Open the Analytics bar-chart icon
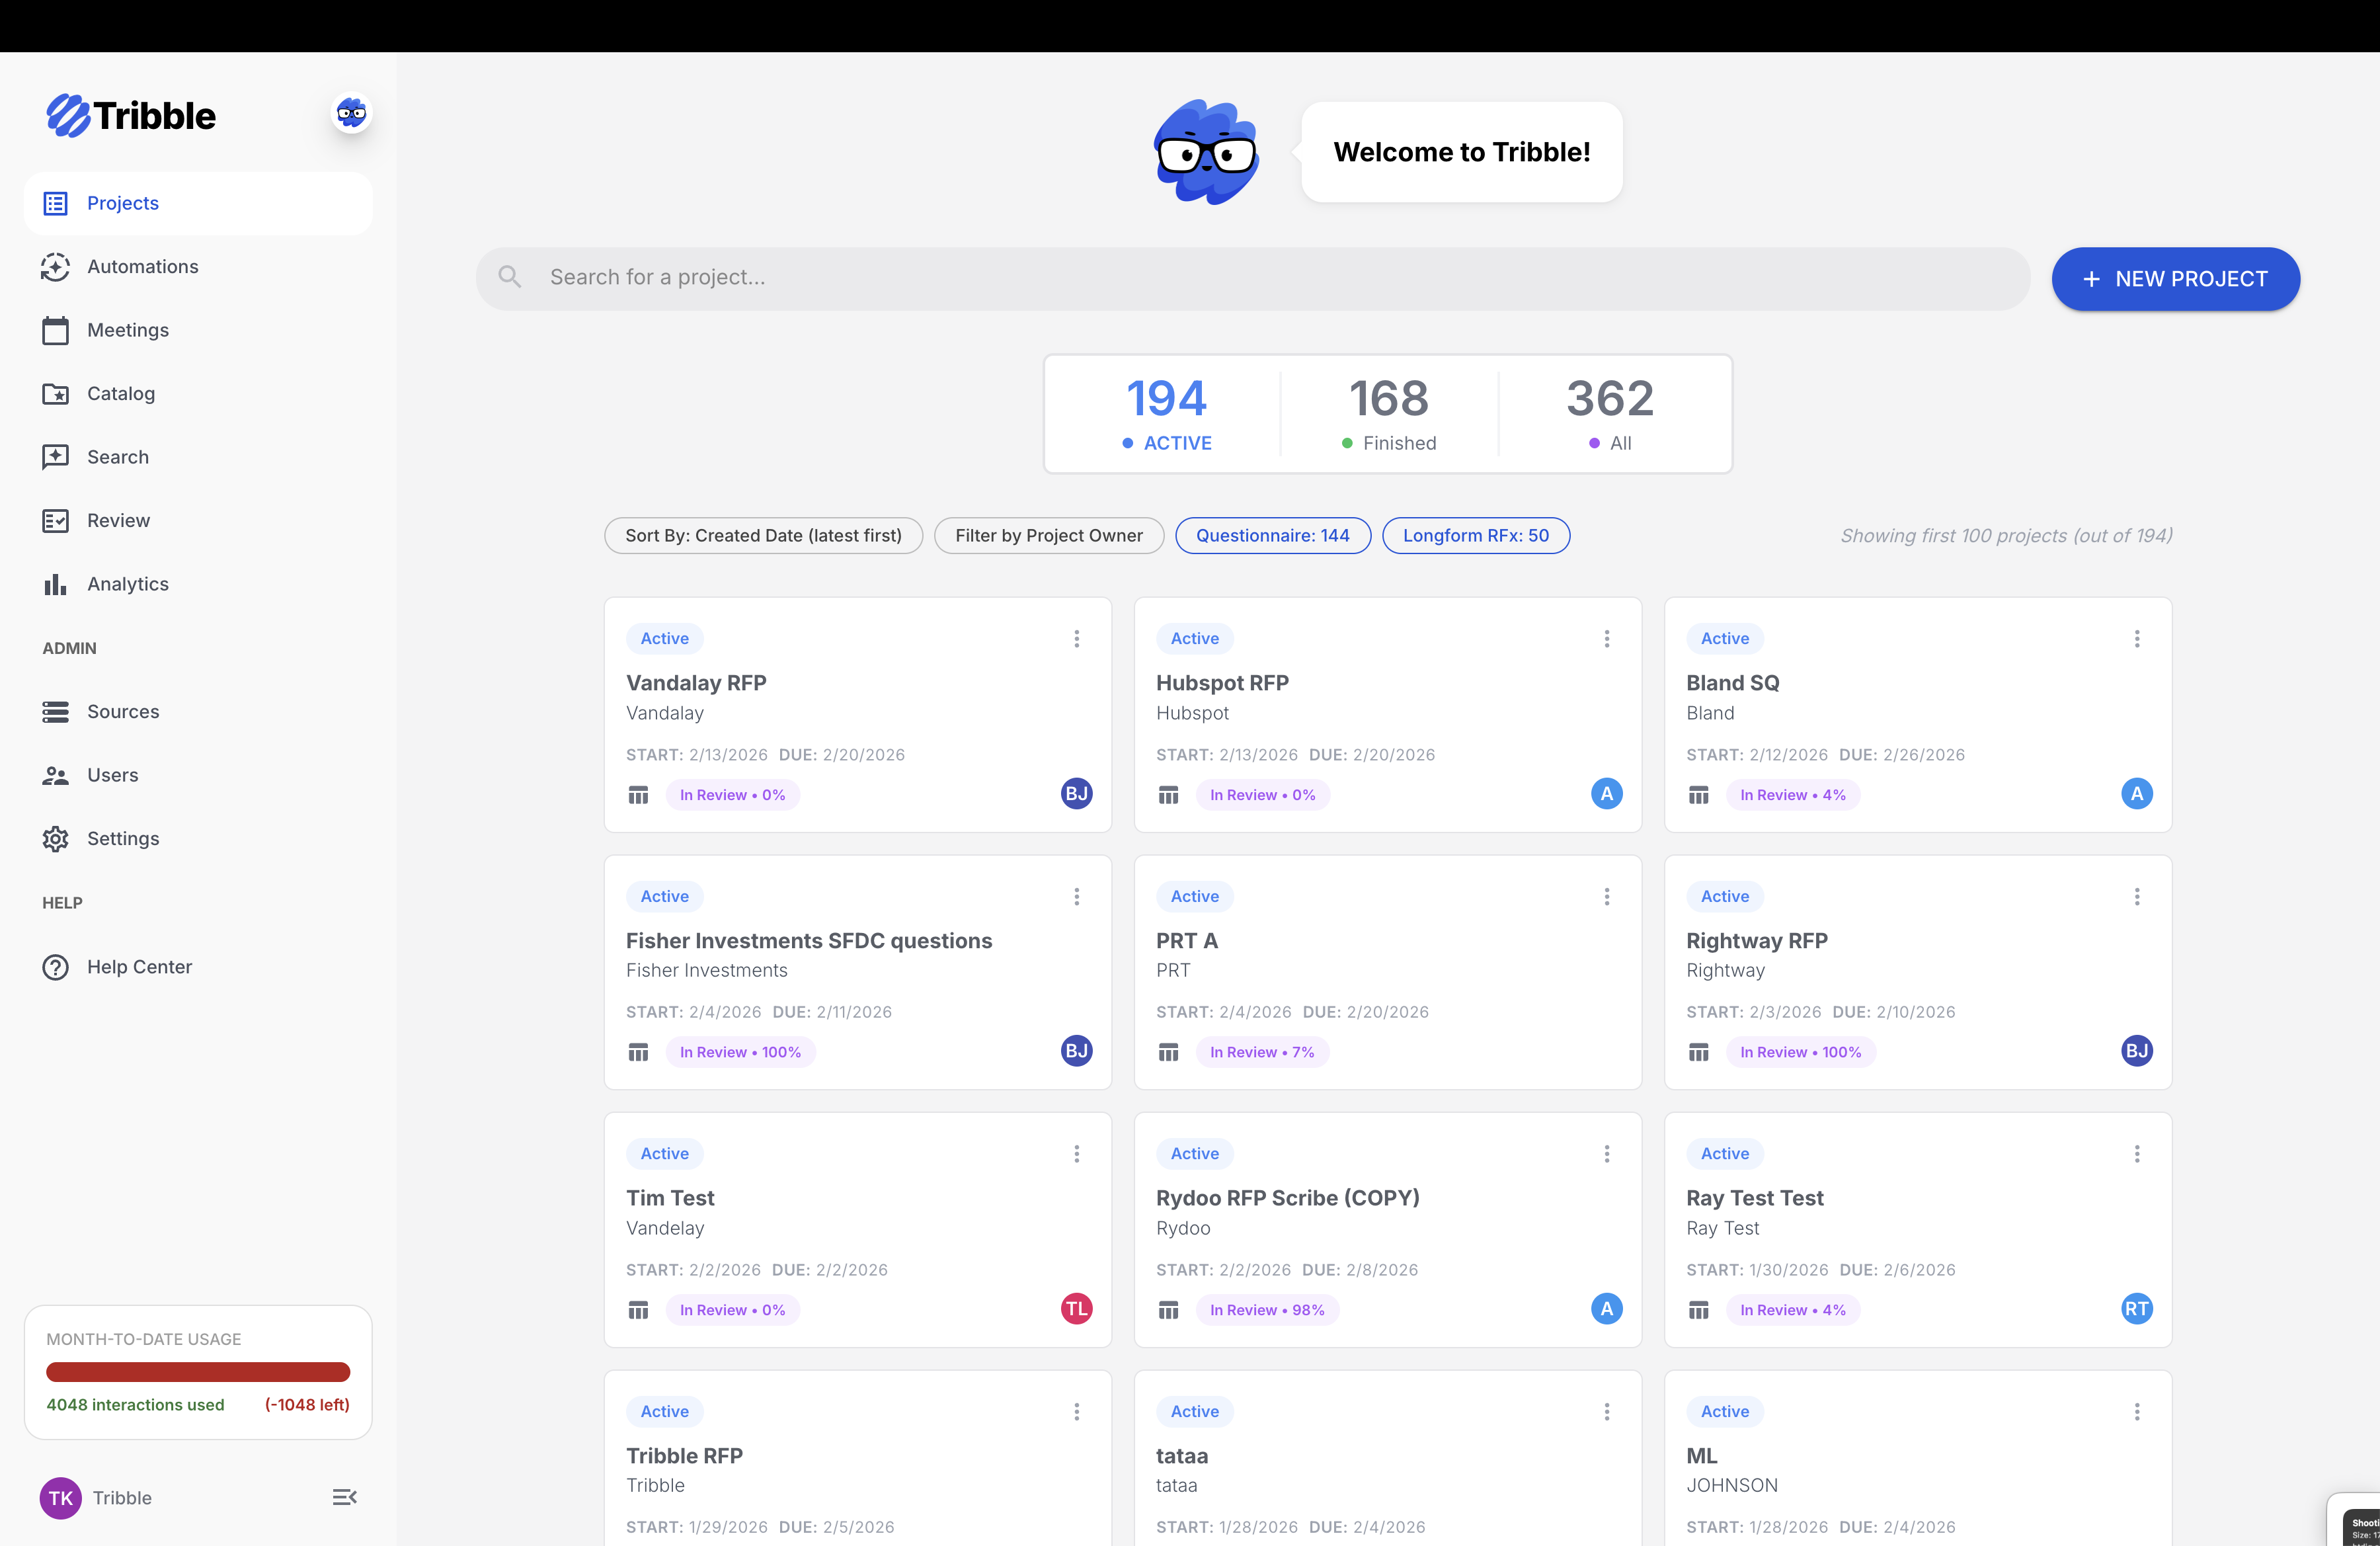The width and height of the screenshot is (2380, 1546). [x=54, y=584]
